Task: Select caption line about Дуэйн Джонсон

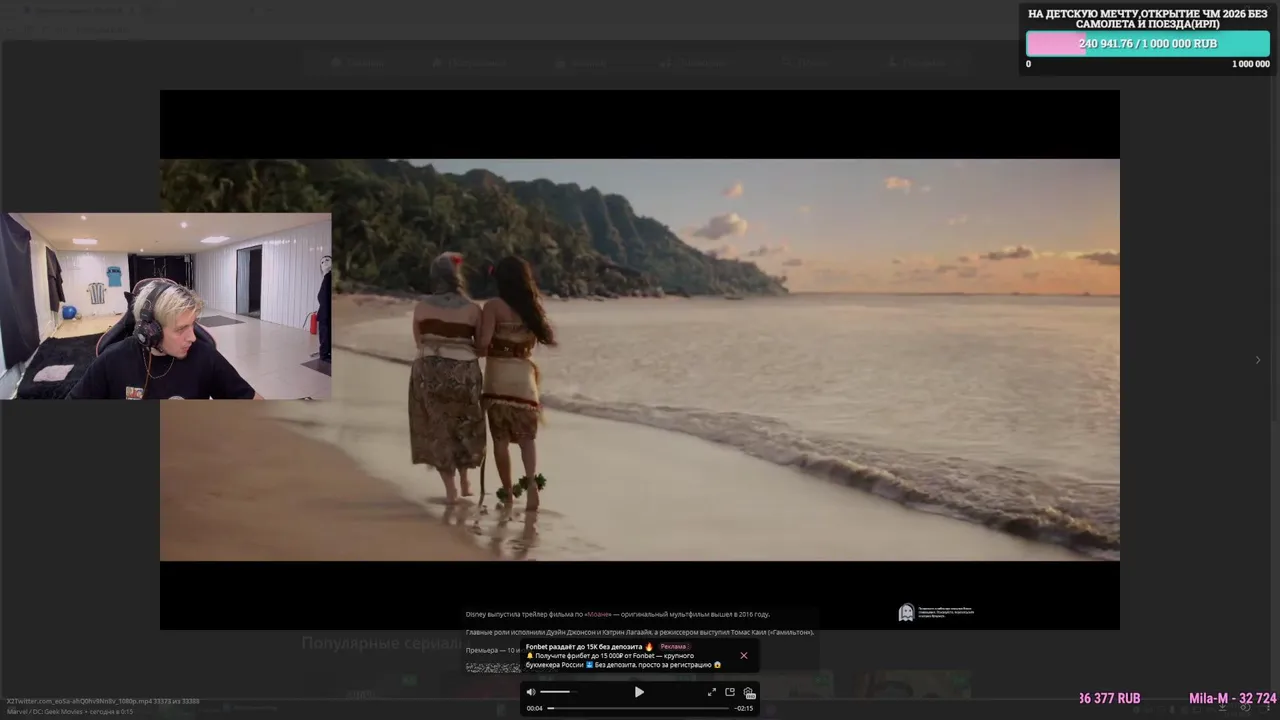Action: pyautogui.click(x=640, y=632)
